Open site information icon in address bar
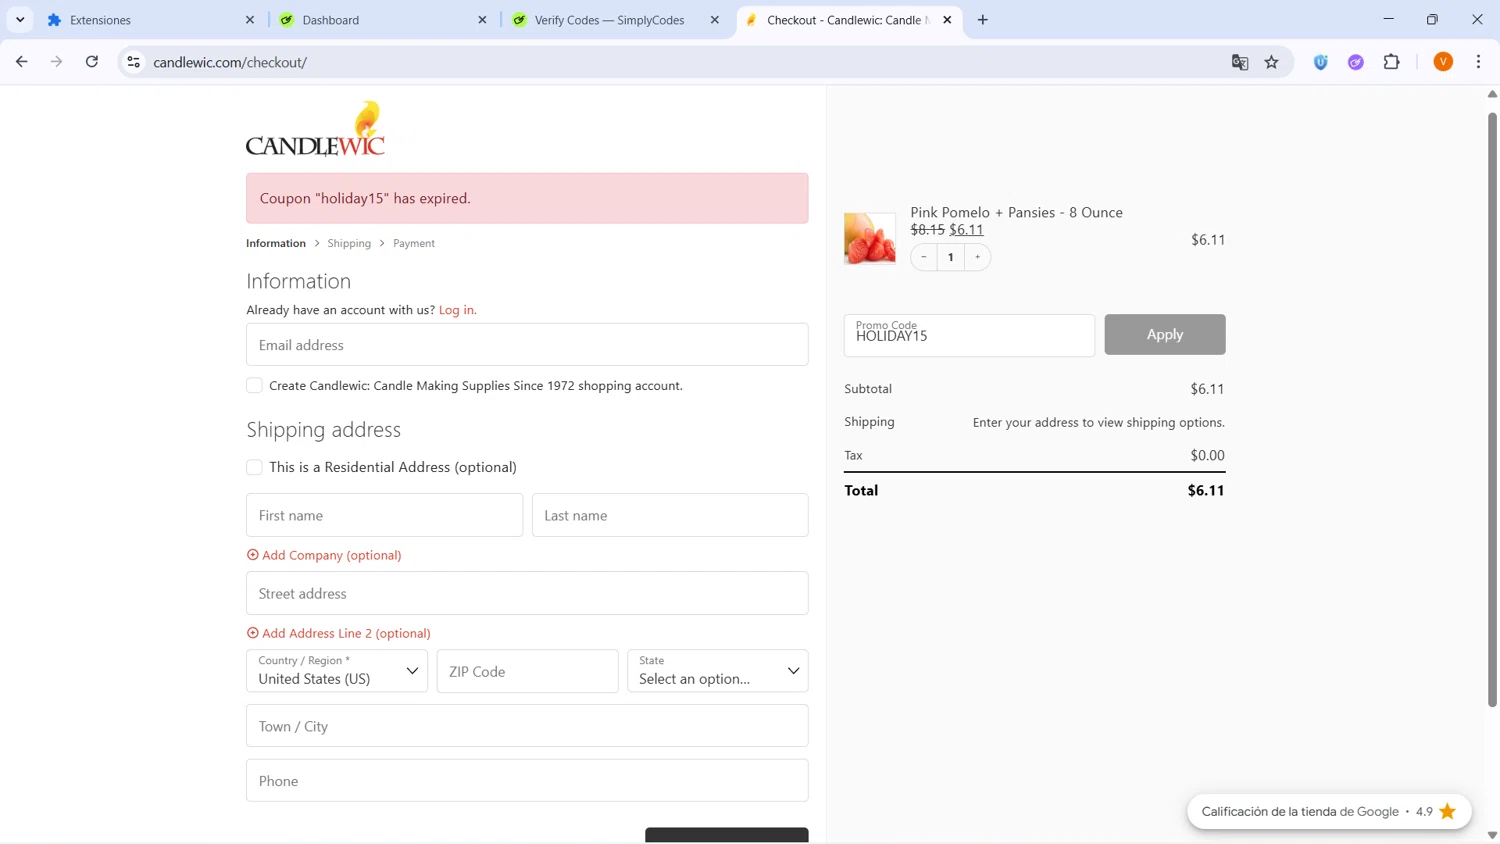This screenshot has height=844, width=1500. click(x=133, y=62)
